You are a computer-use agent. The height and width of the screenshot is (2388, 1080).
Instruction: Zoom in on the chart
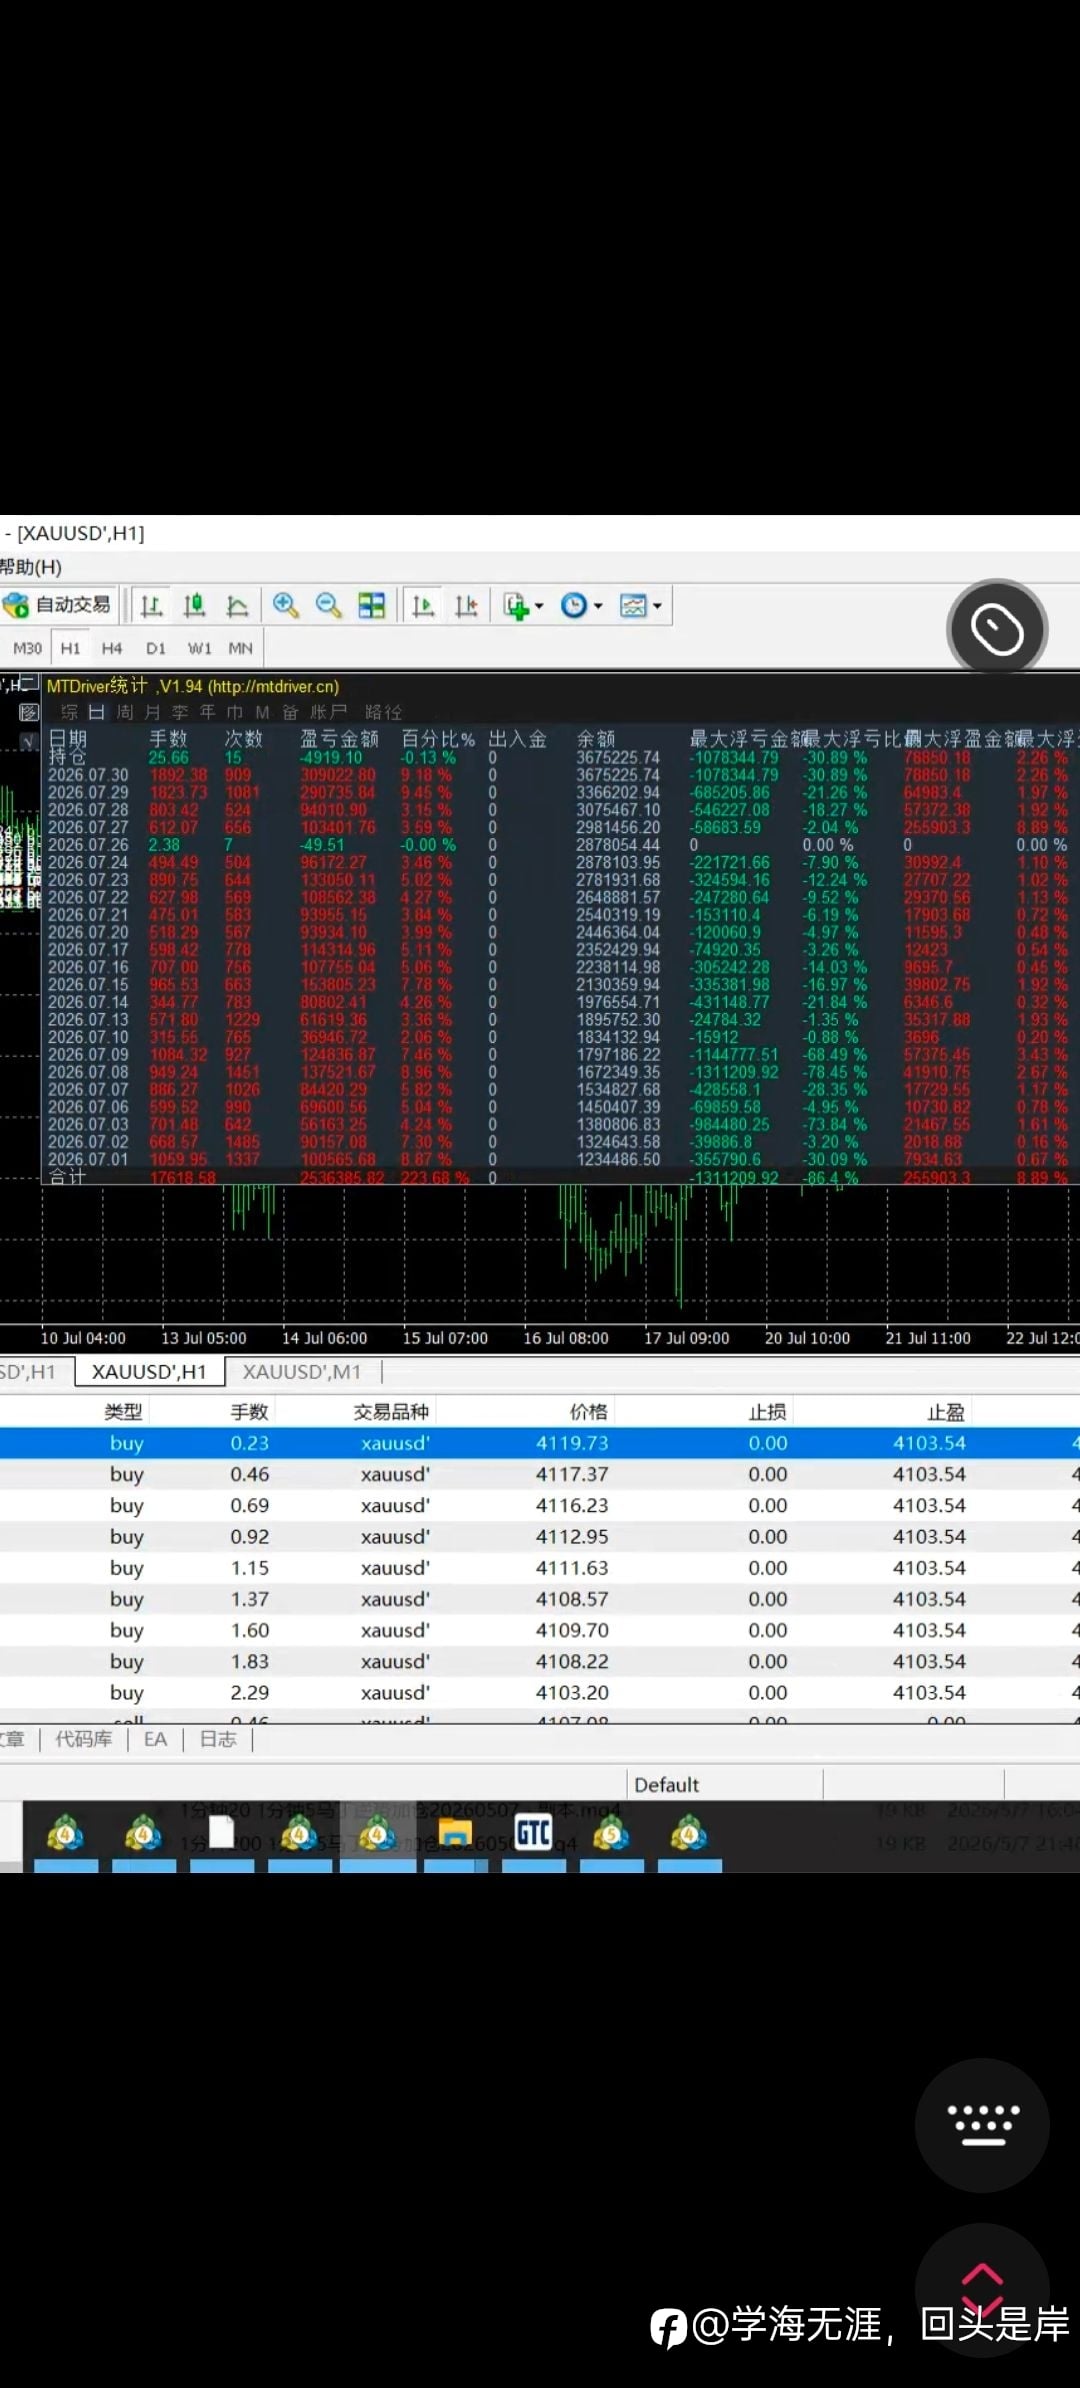point(285,605)
